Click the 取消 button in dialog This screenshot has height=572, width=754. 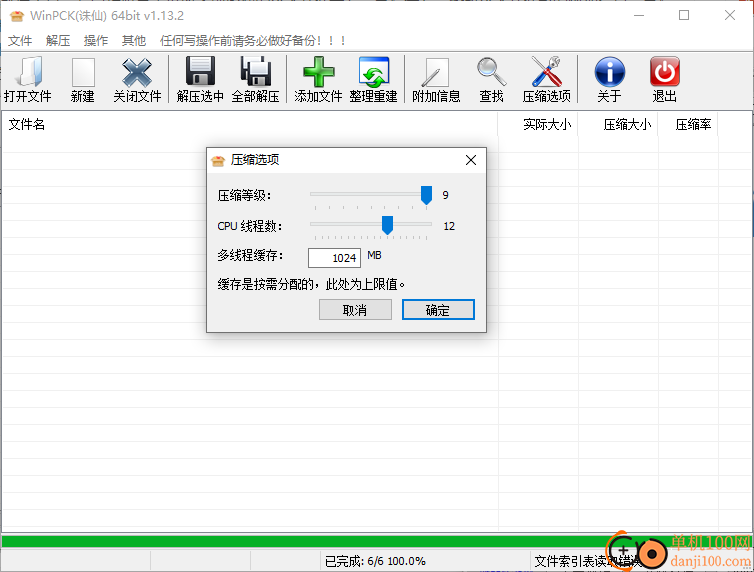tap(355, 310)
